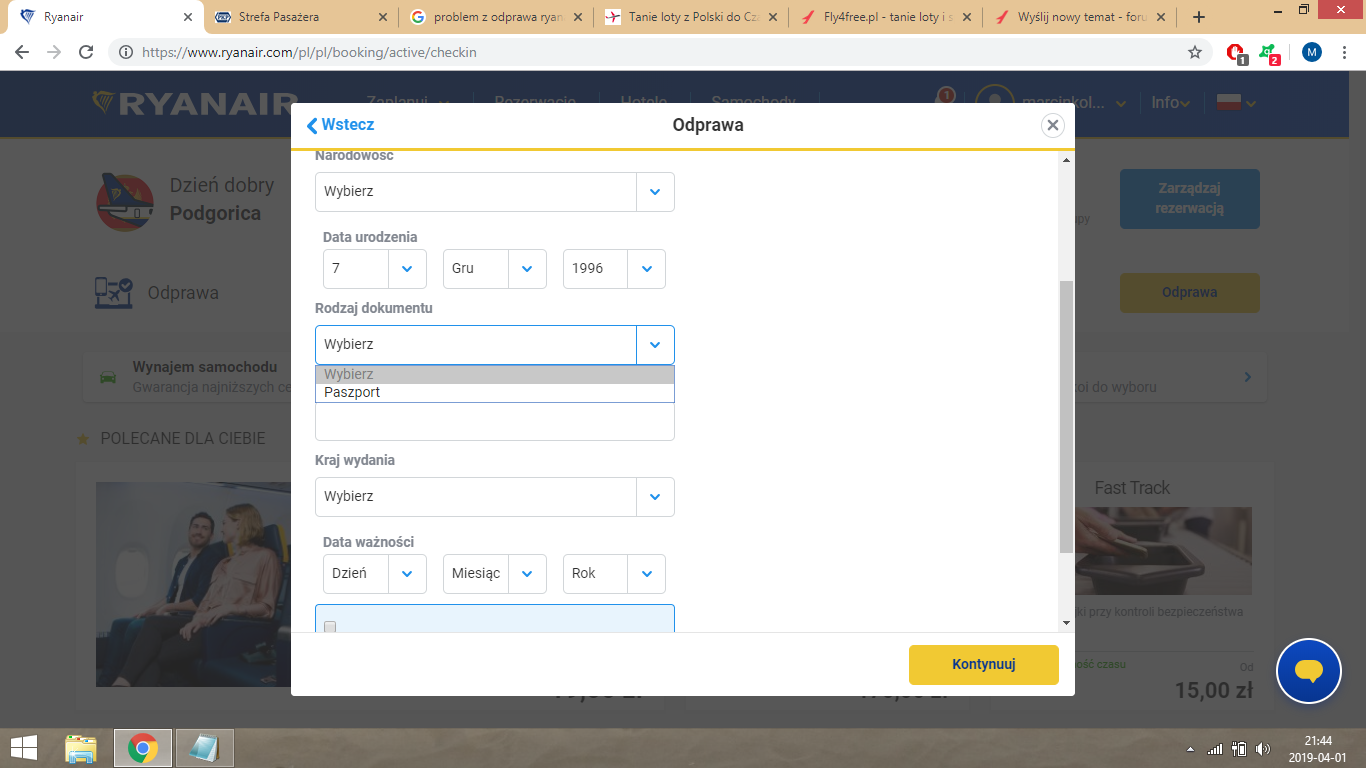Screen dimensions: 1366x768
Task: Go back using the Wstecz link
Action: coord(341,125)
